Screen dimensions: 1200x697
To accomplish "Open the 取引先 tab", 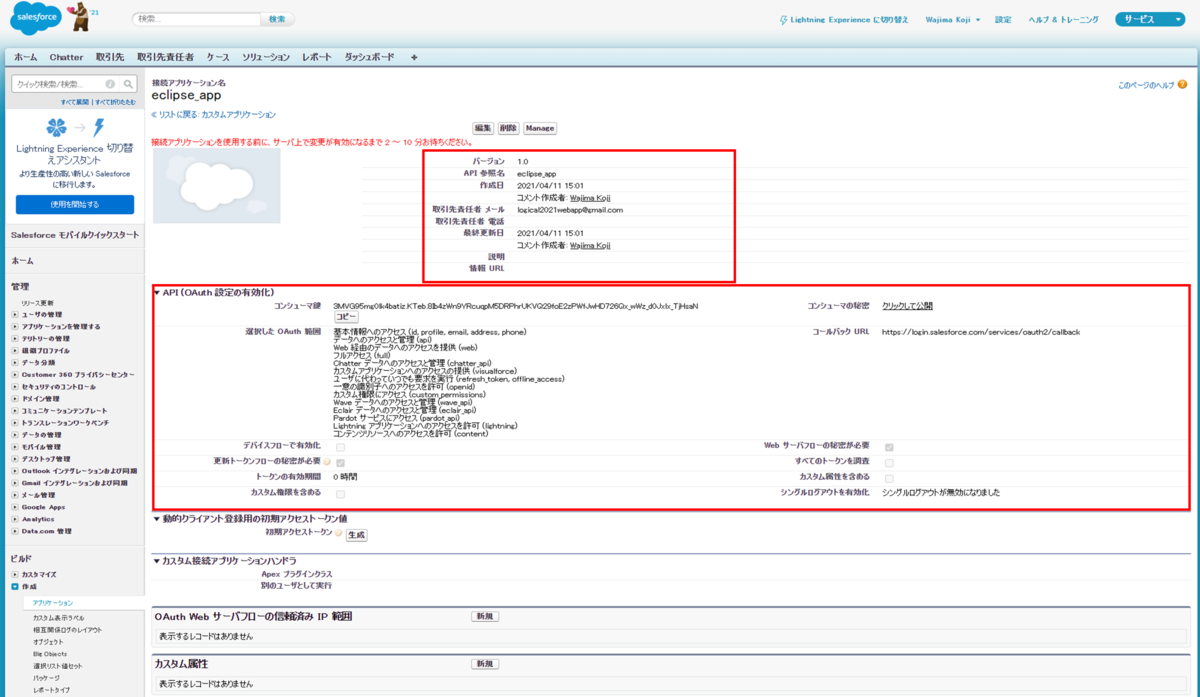I will pos(110,58).
